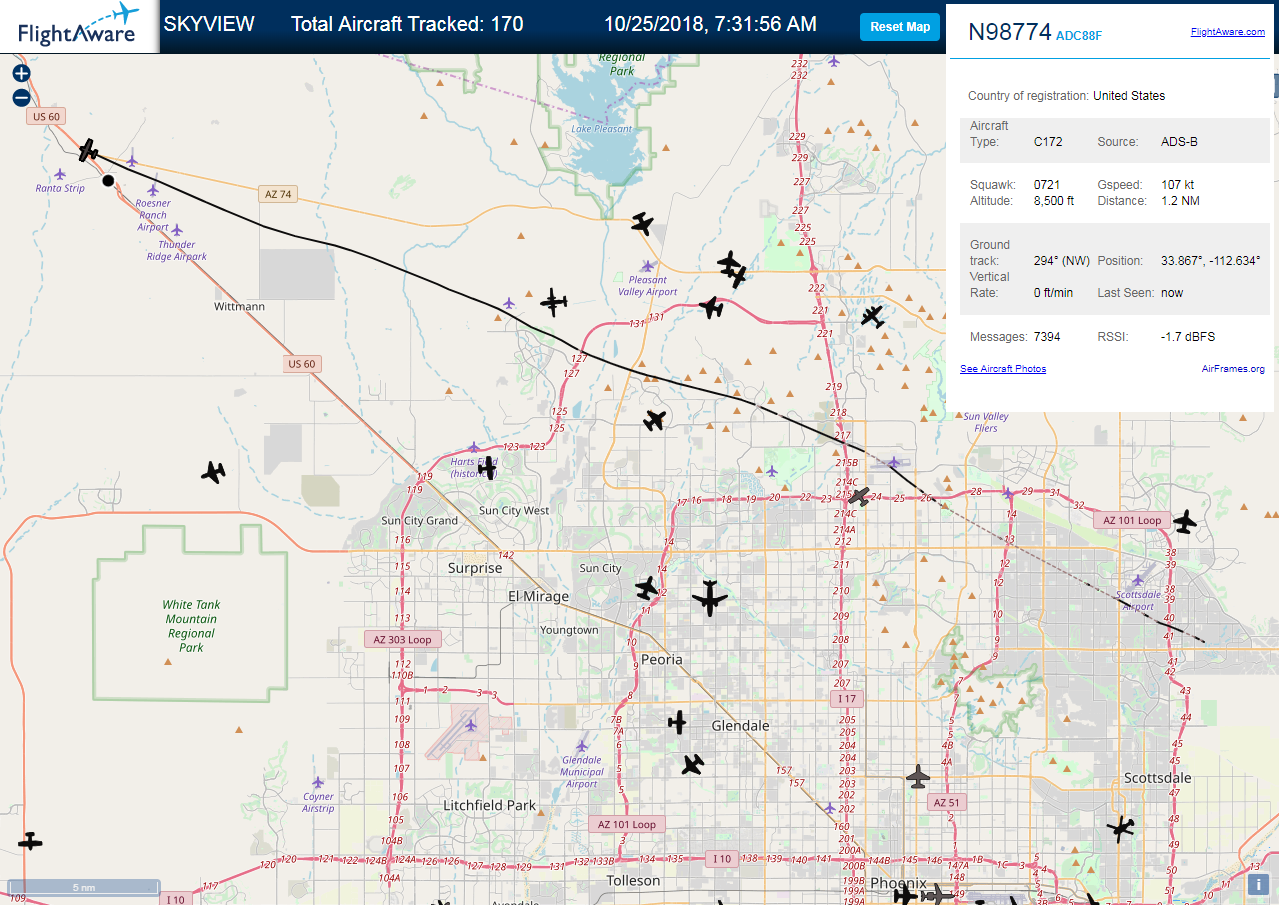Viewport: 1279px width, 905px height.
Task: Select aircraft west of Pleasant Valley Airport
Action: (x=553, y=301)
